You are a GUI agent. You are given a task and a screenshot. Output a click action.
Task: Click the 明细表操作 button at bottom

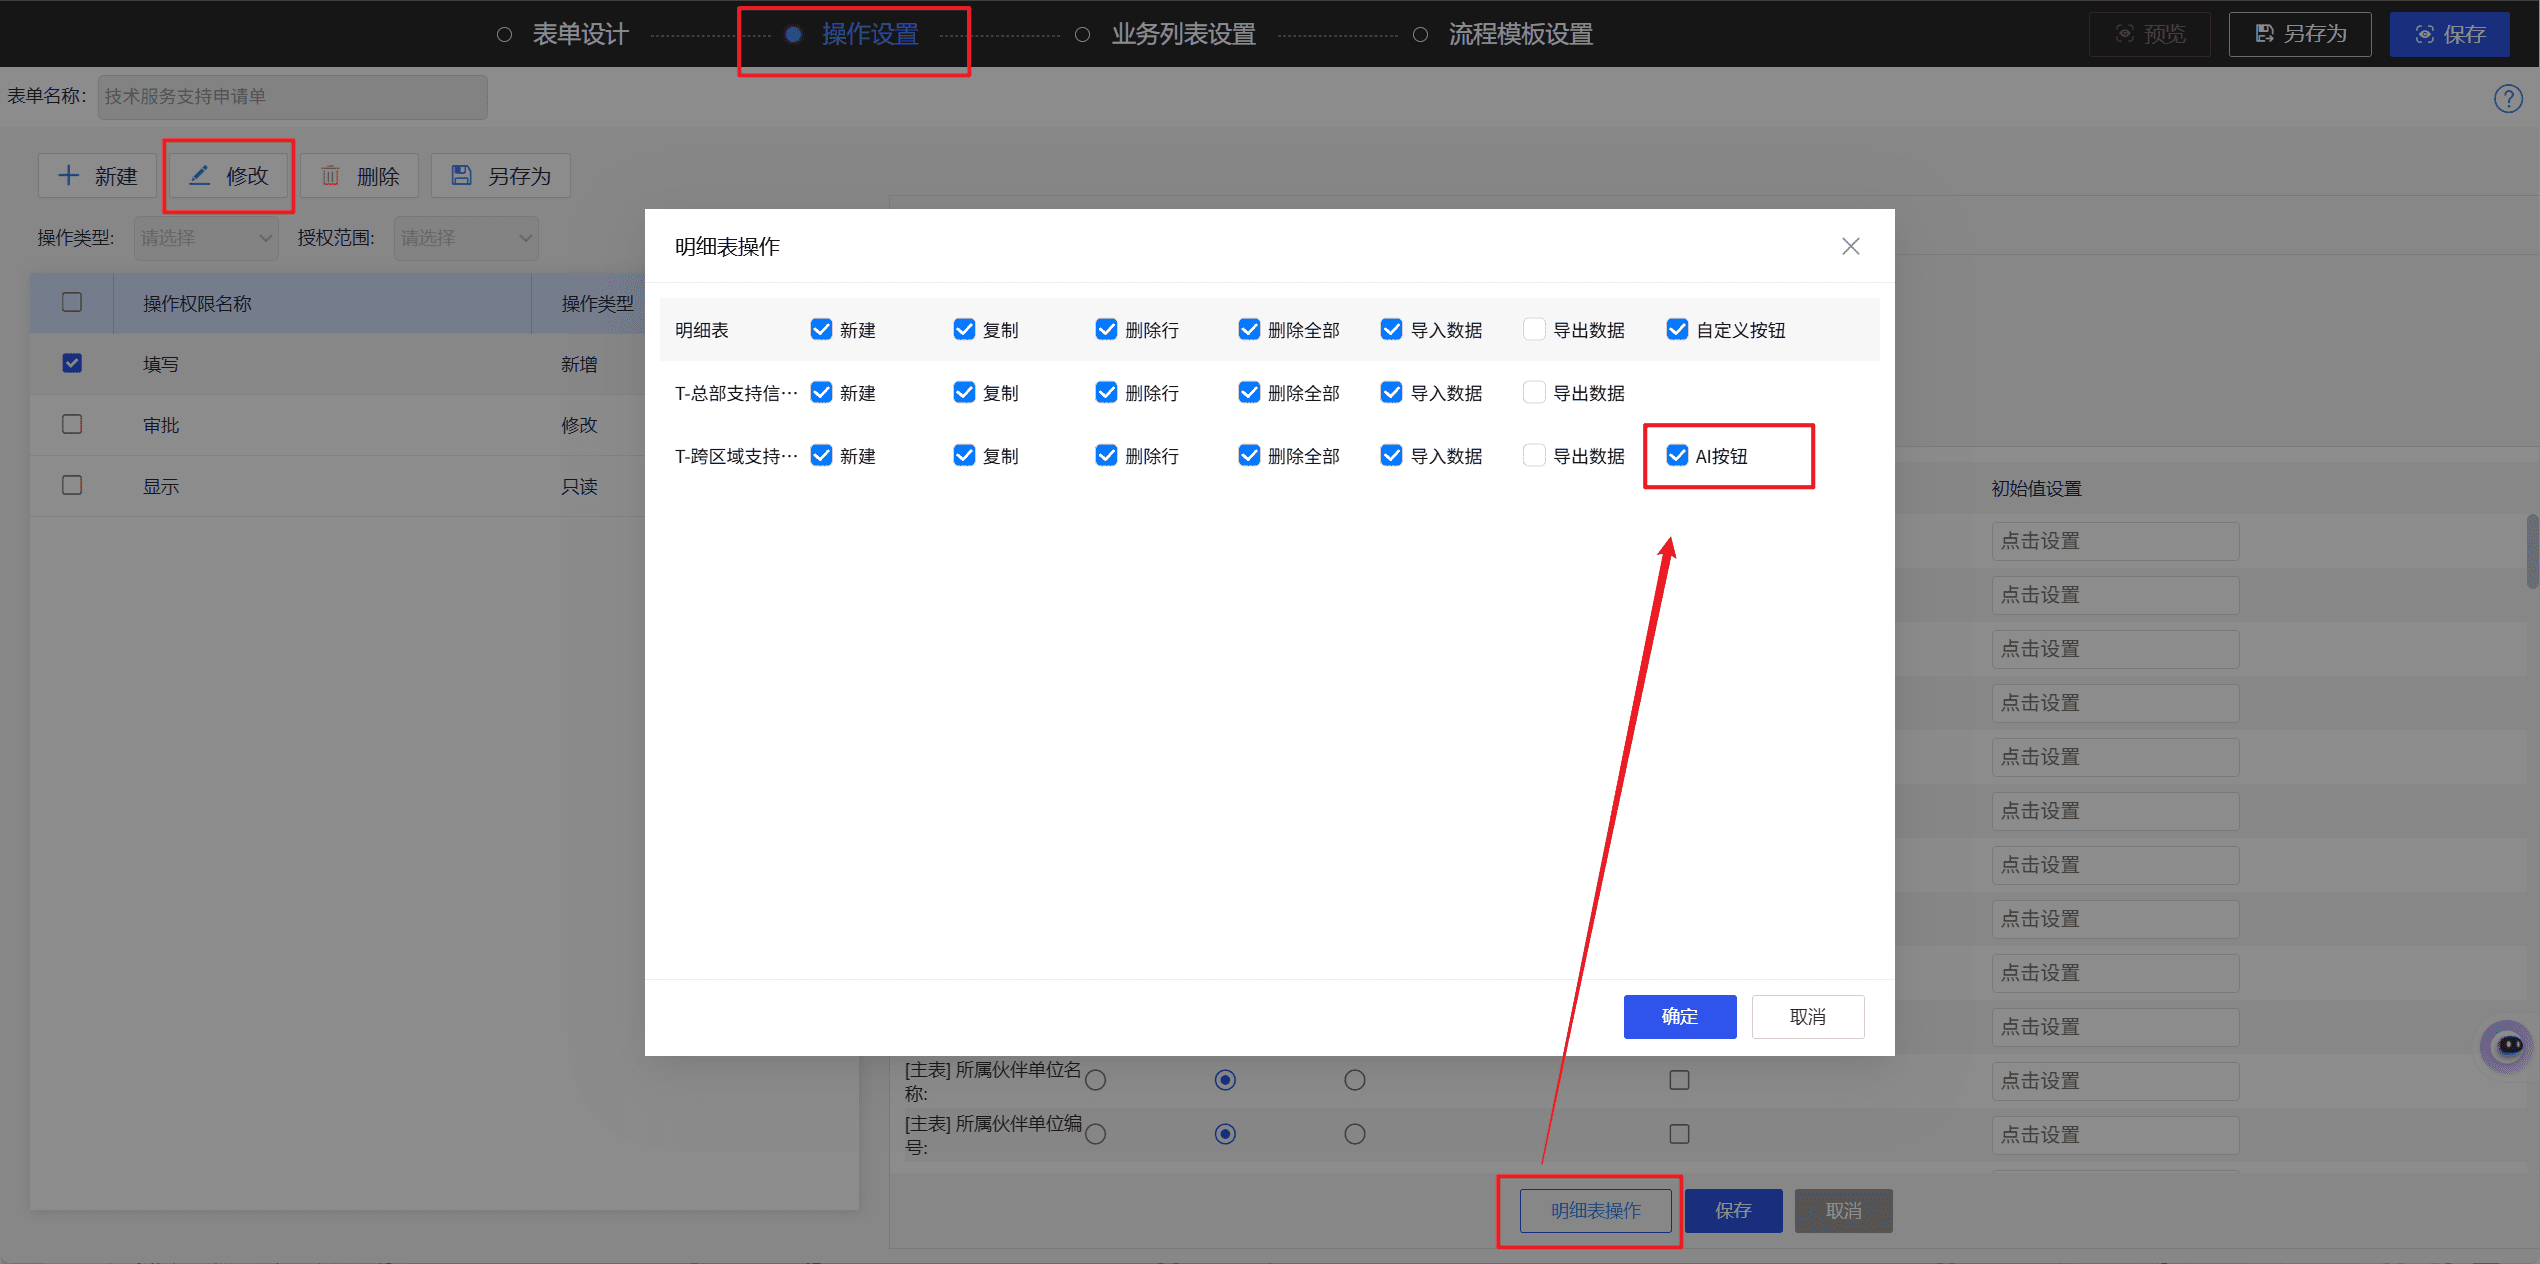(1596, 1211)
